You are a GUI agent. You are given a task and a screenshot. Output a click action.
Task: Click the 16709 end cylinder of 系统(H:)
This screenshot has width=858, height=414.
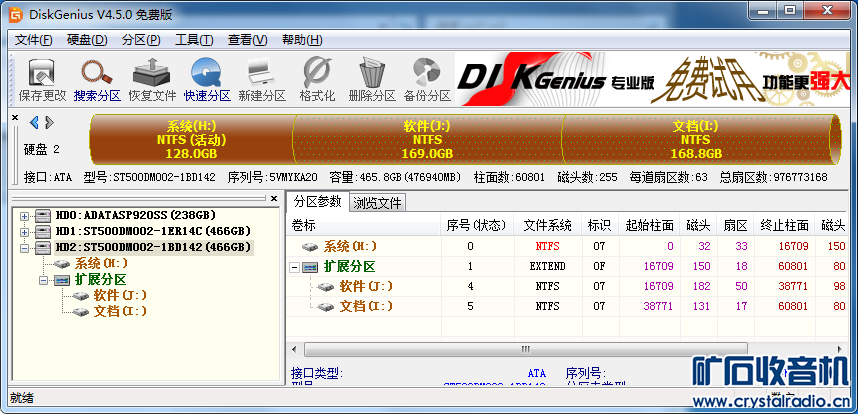pos(793,246)
